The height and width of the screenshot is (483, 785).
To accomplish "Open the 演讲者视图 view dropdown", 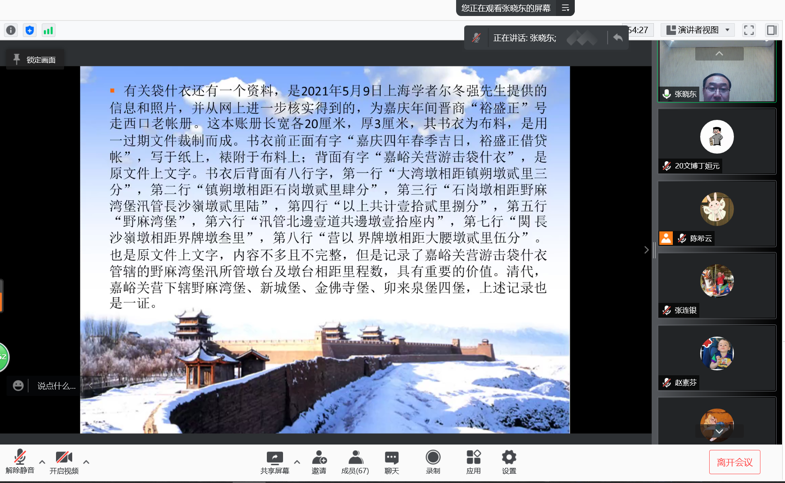I will 699,30.
